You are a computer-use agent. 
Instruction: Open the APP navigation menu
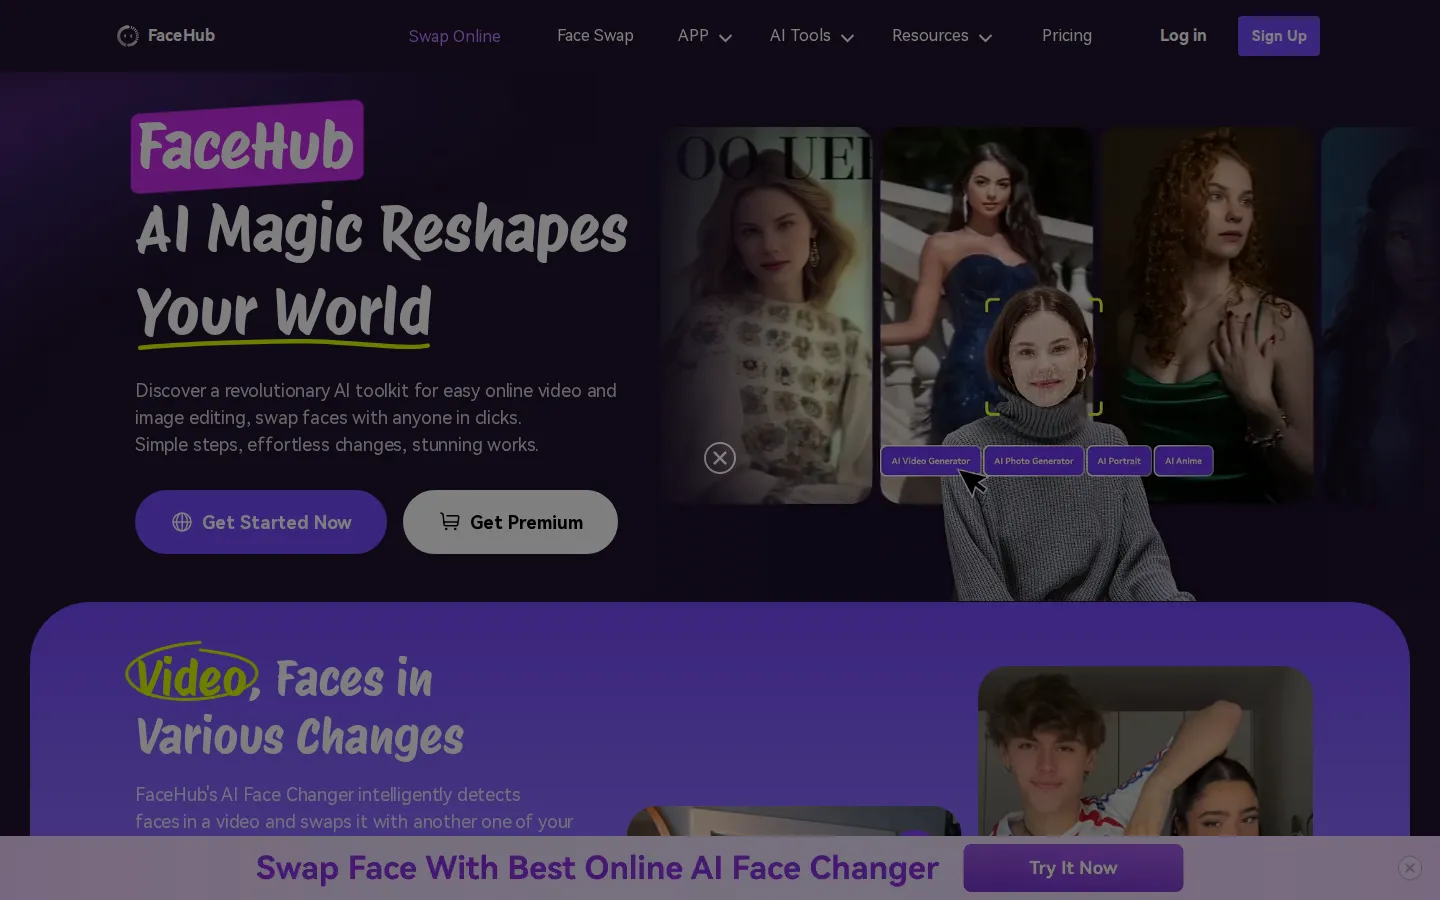click(x=693, y=35)
